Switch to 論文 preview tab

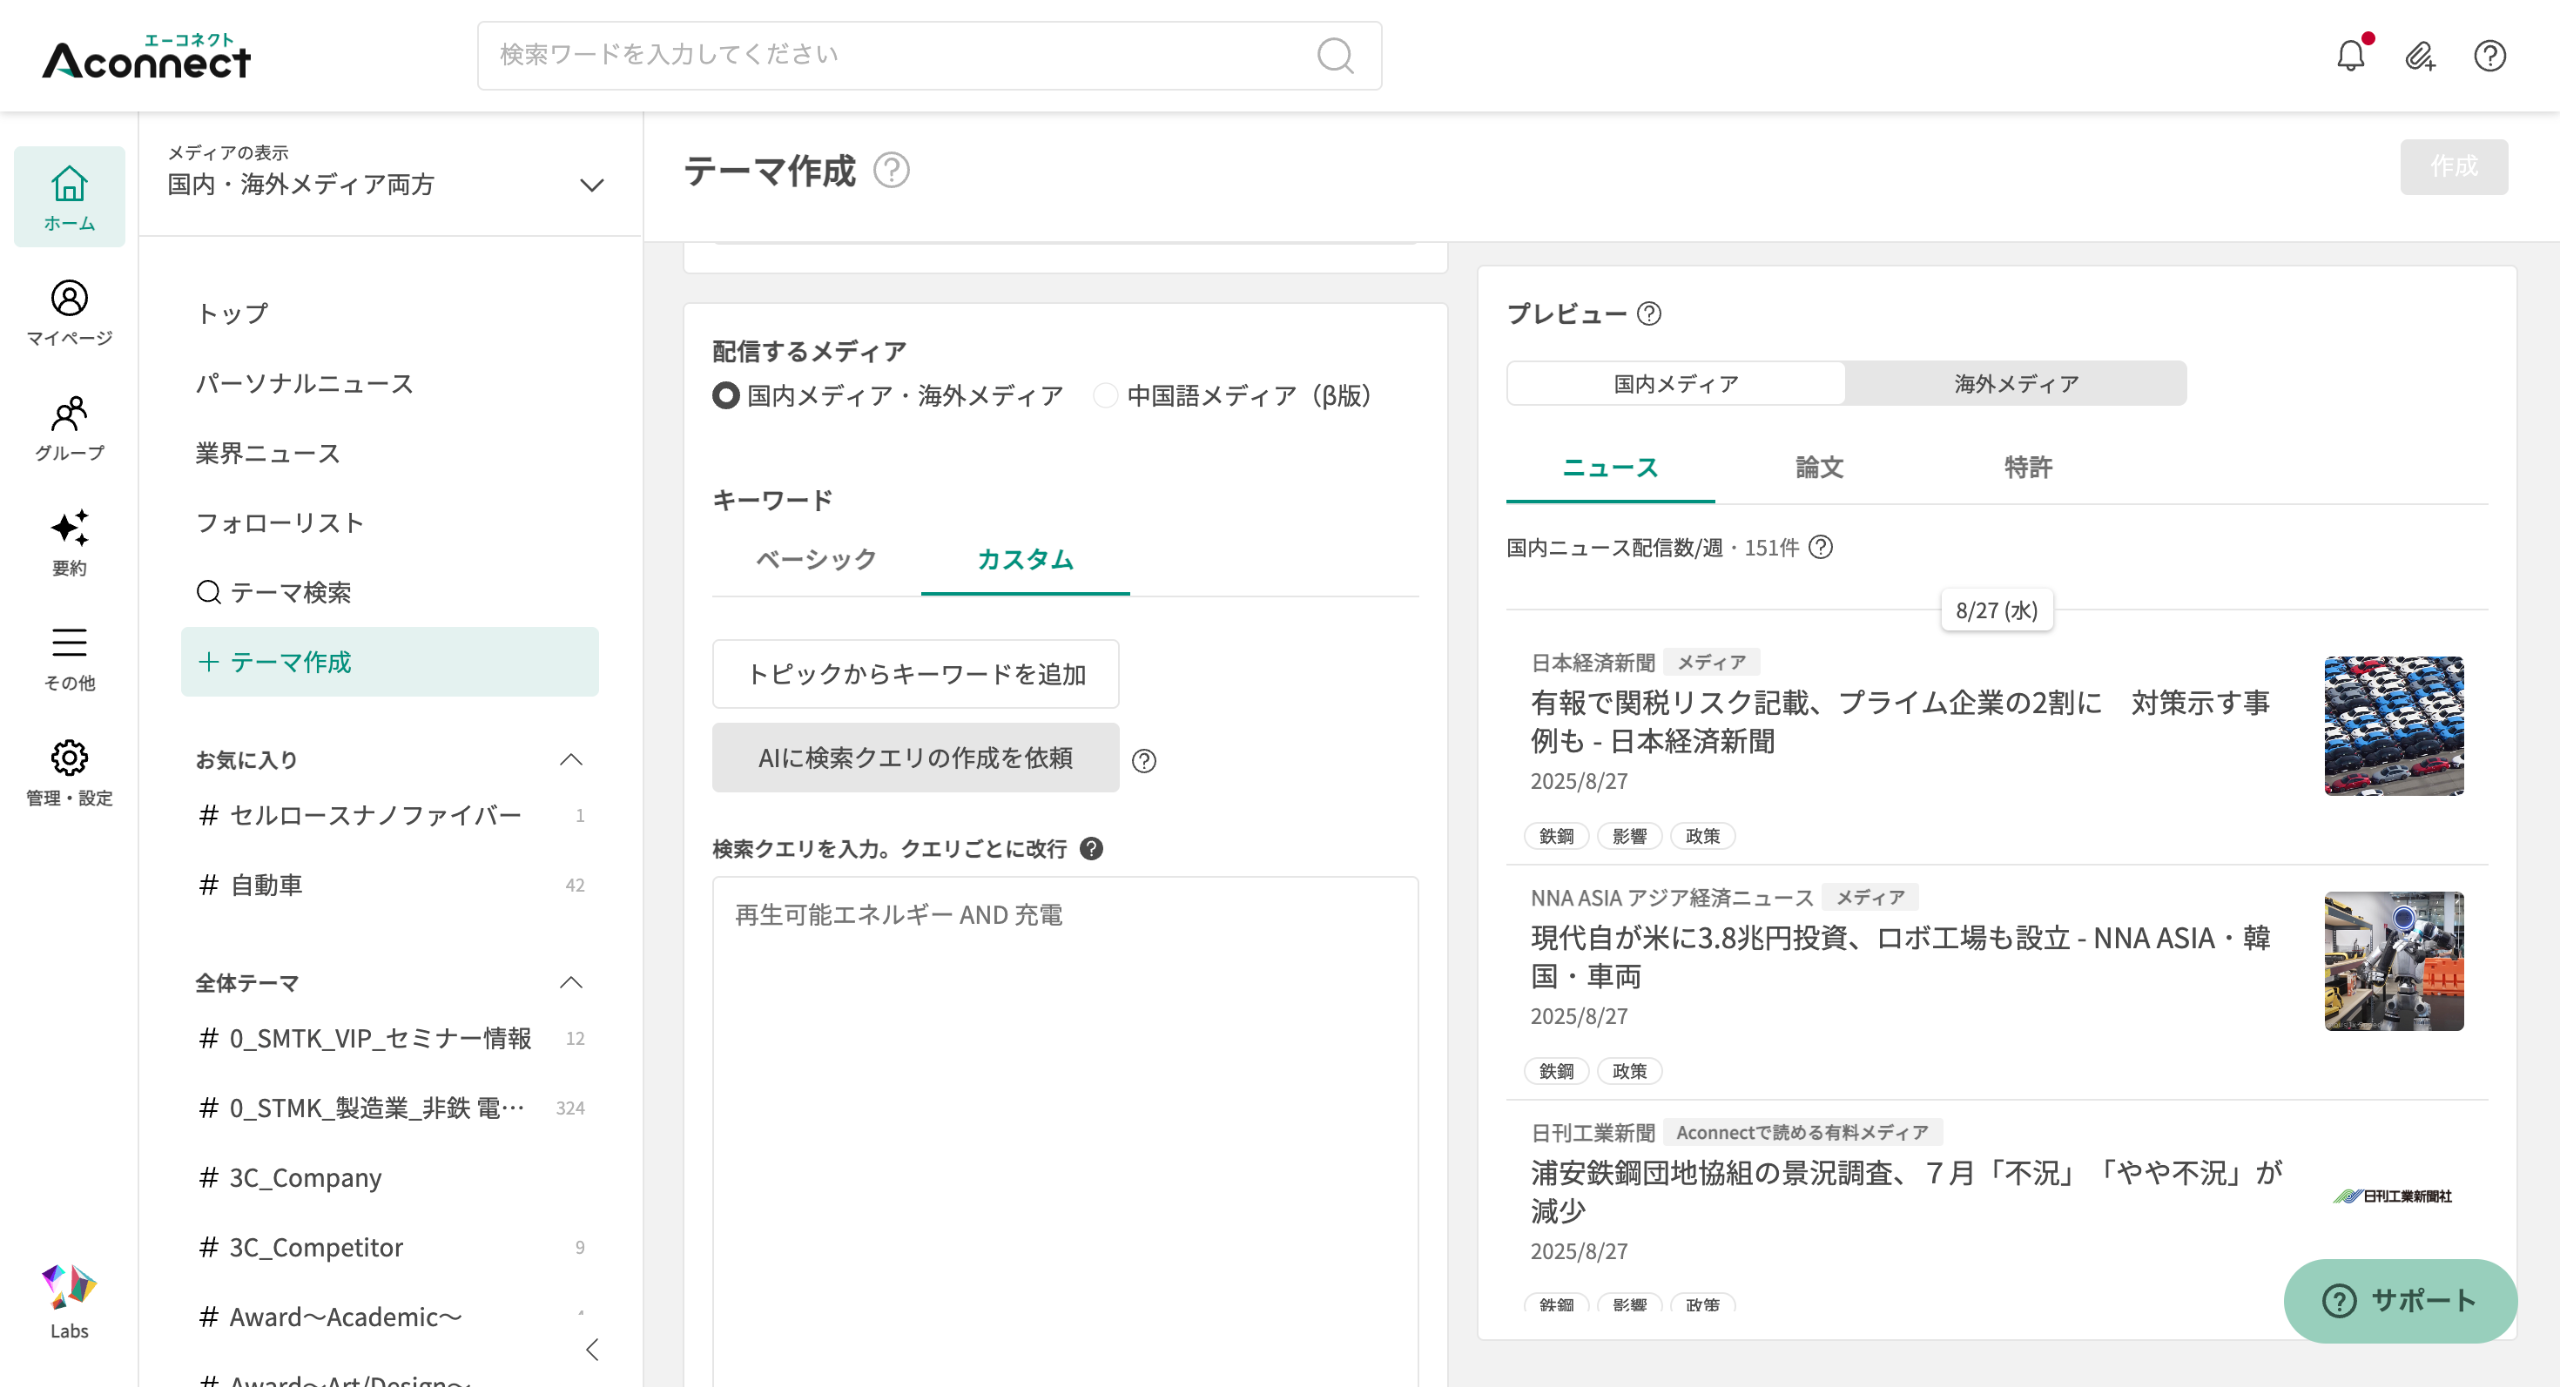[x=1819, y=468]
